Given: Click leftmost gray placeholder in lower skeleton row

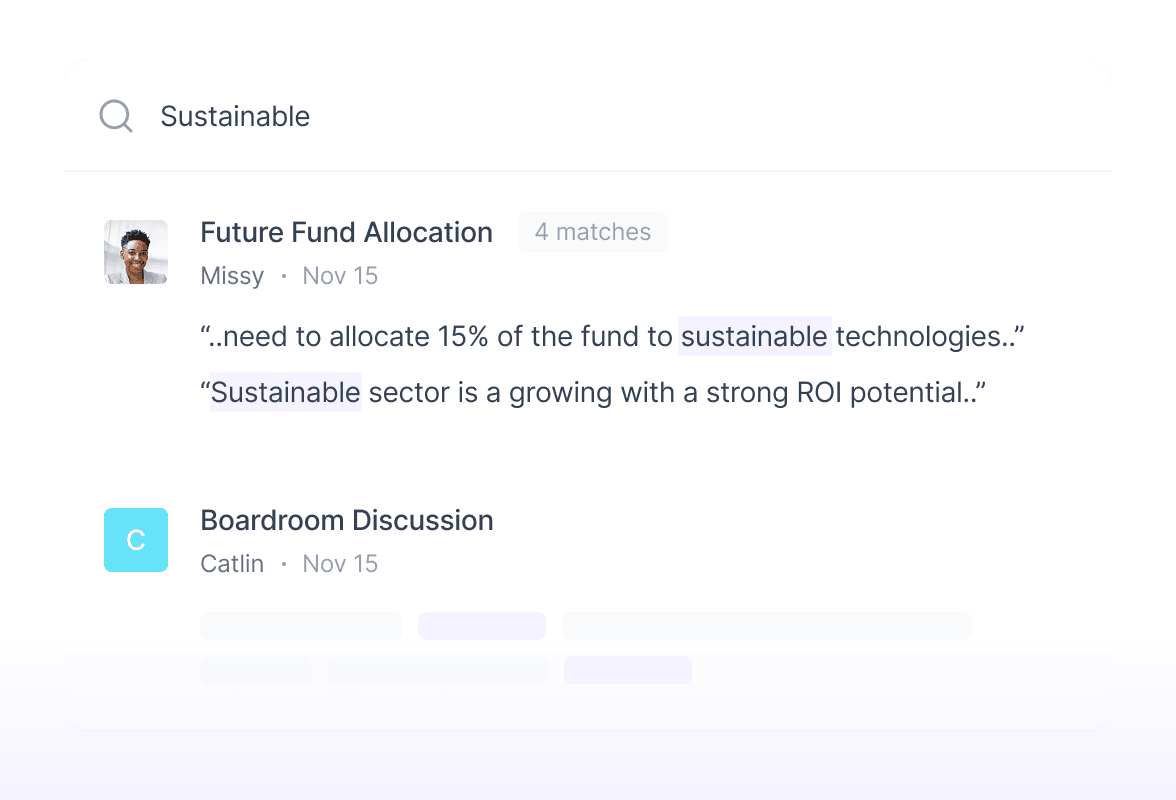Looking at the screenshot, I should coord(256,670).
